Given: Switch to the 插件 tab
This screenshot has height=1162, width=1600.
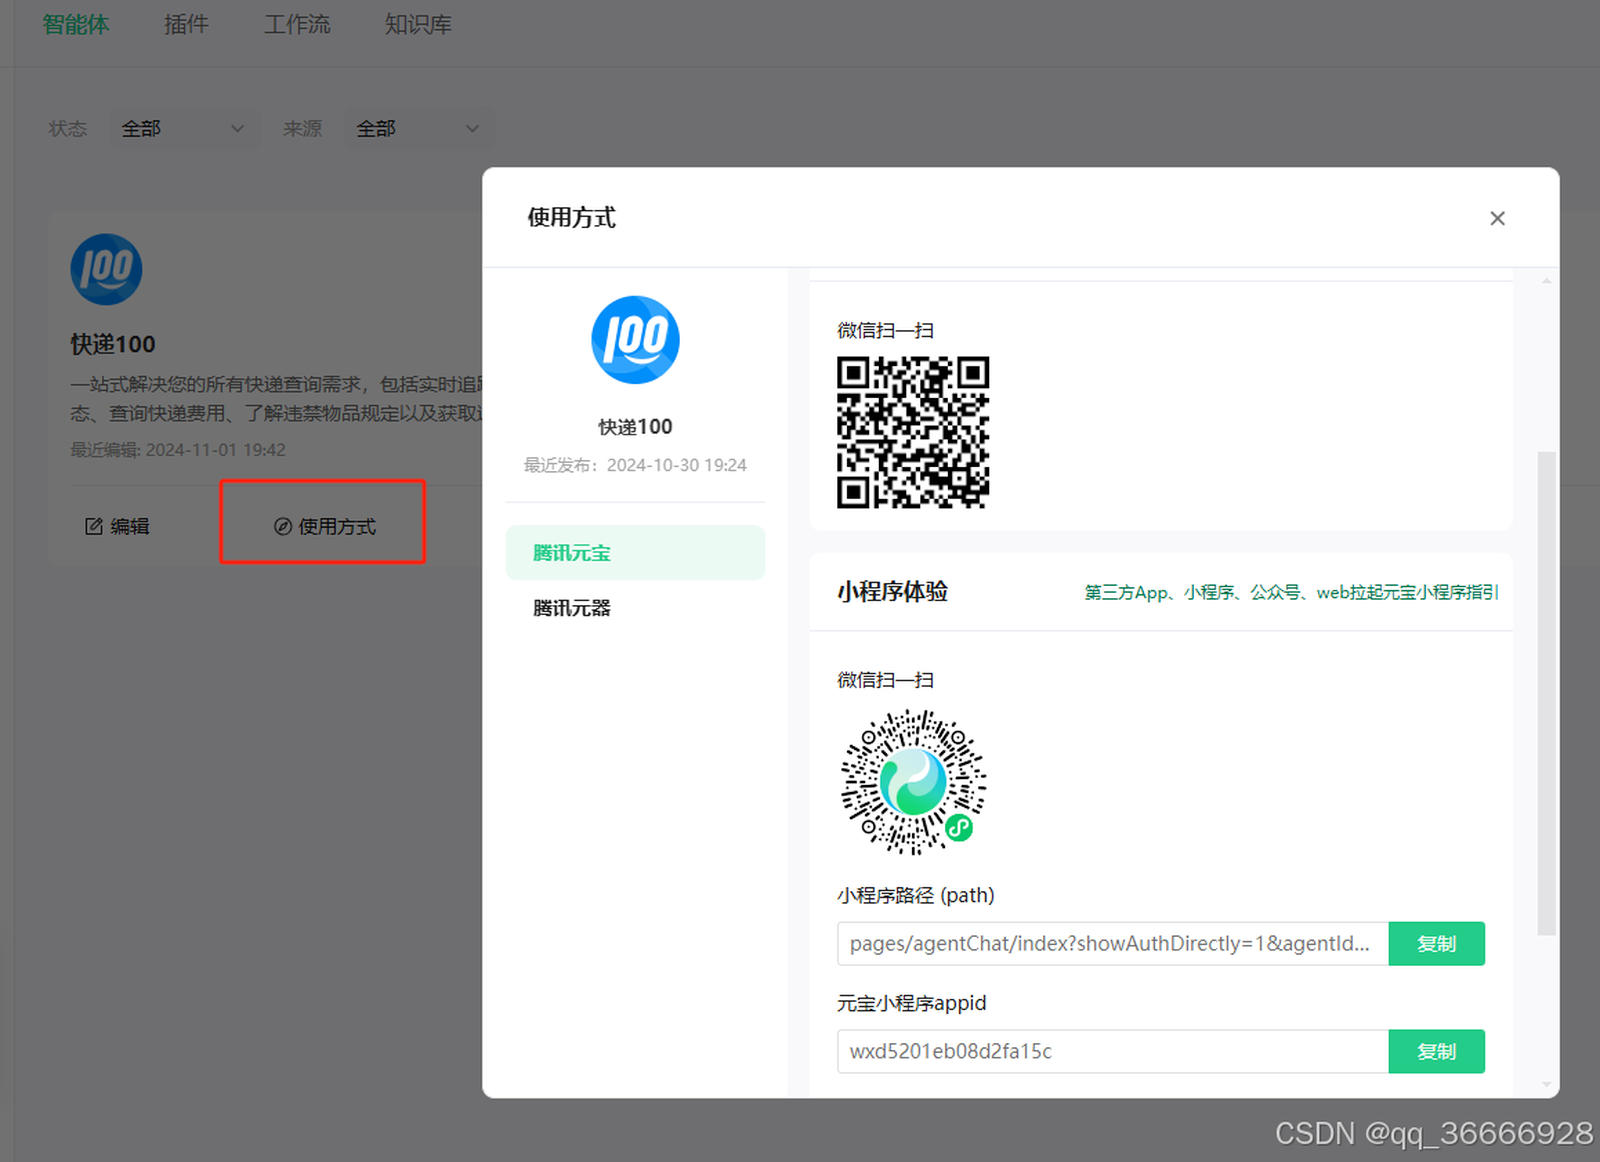Looking at the screenshot, I should point(186,25).
